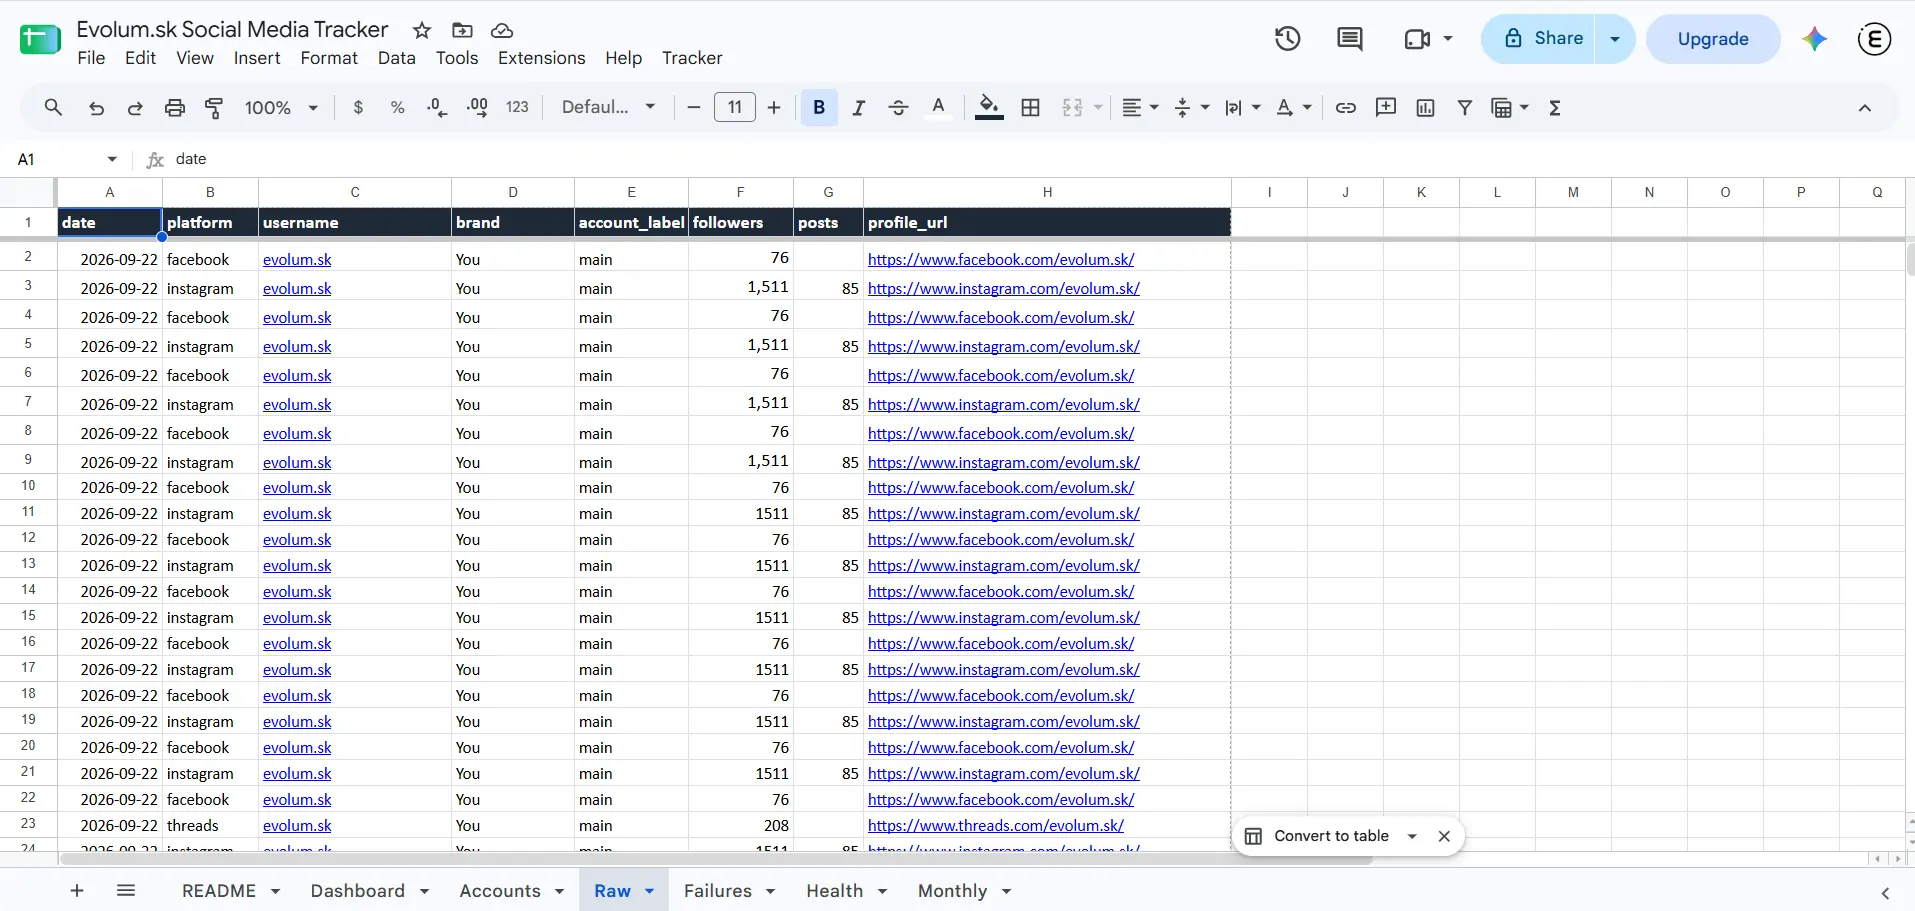Open the Default font dropdown

pyautogui.click(x=608, y=107)
